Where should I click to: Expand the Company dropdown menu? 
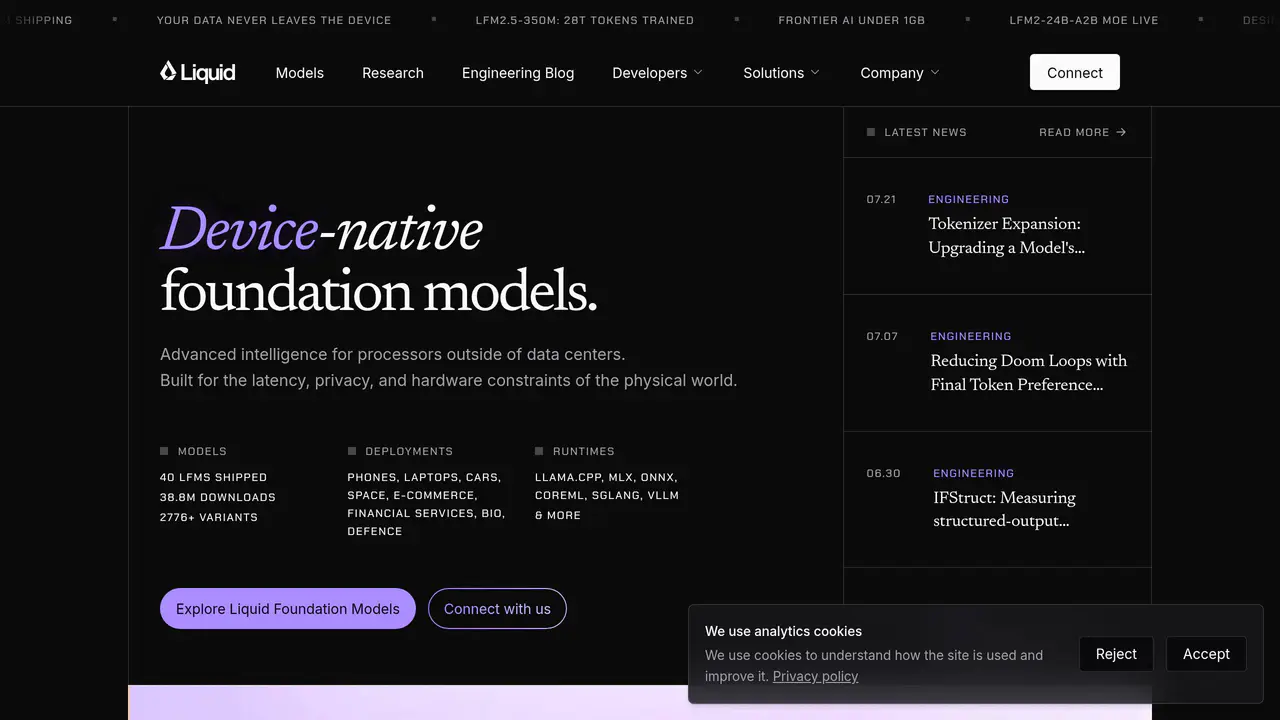tap(900, 73)
